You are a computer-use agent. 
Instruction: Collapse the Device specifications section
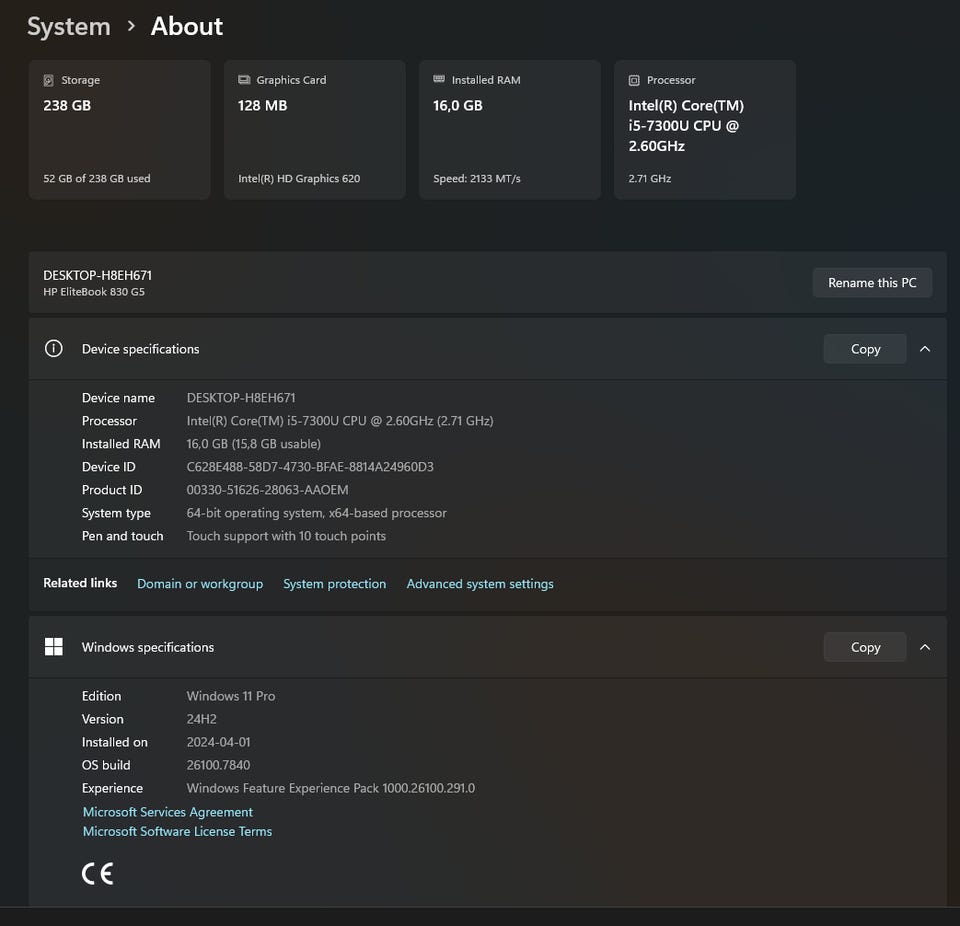pos(924,349)
